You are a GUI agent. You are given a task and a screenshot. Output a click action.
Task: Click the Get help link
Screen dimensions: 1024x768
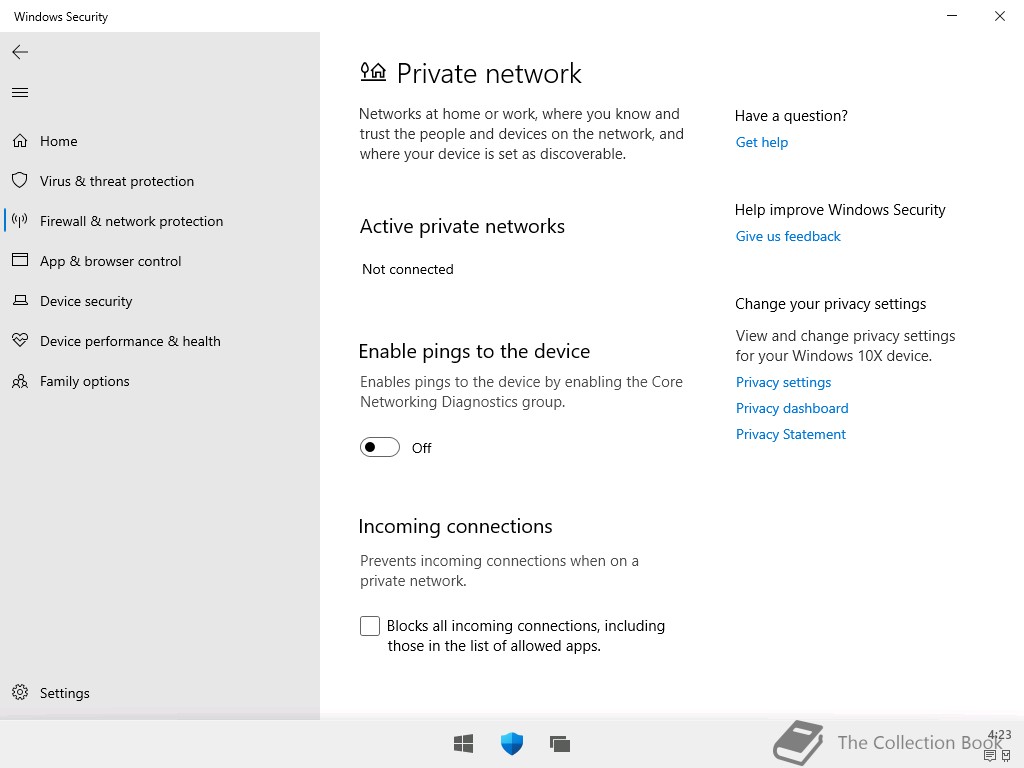click(761, 142)
